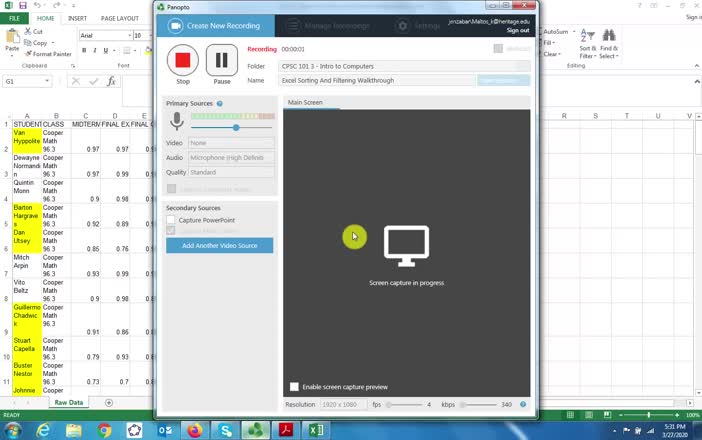Enable Capture PowerPoint checkbox
702x440 pixels.
pyautogui.click(x=171, y=220)
